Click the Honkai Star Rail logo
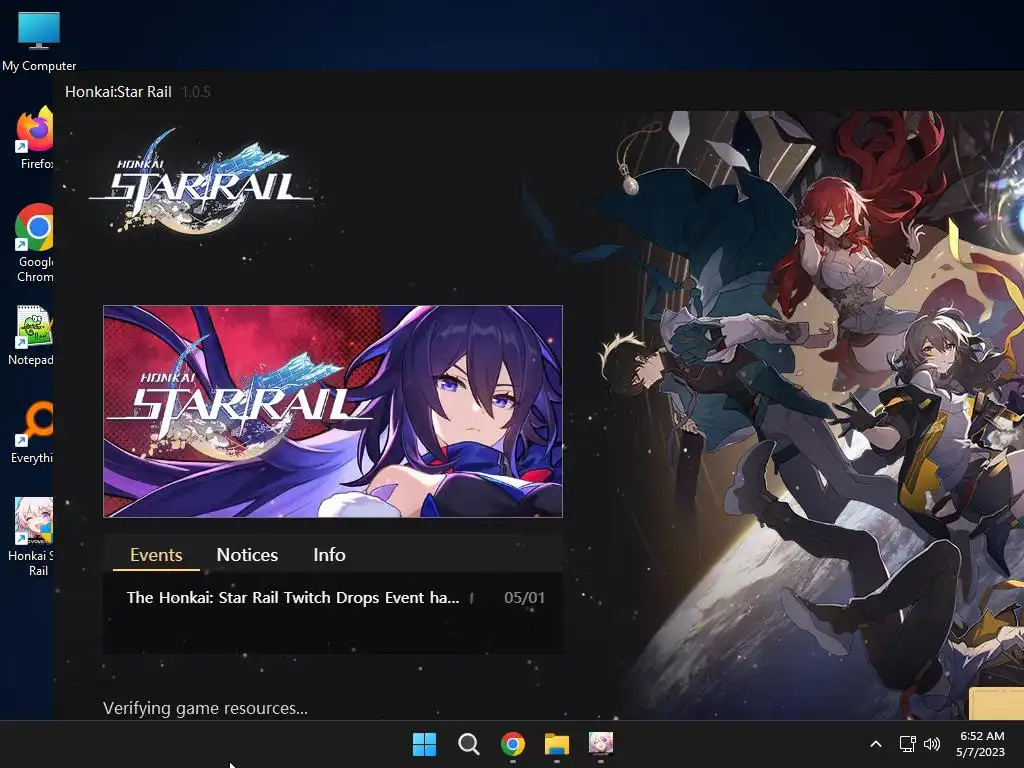This screenshot has width=1024, height=768. coord(201,182)
